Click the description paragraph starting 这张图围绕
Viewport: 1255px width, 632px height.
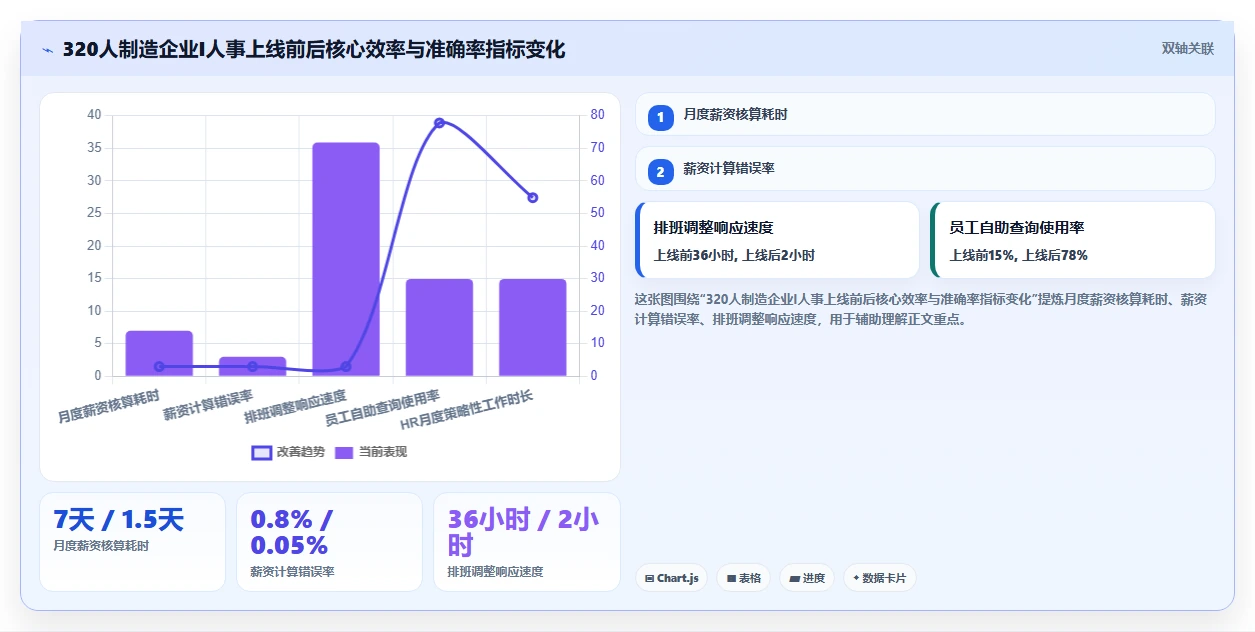(x=921, y=310)
